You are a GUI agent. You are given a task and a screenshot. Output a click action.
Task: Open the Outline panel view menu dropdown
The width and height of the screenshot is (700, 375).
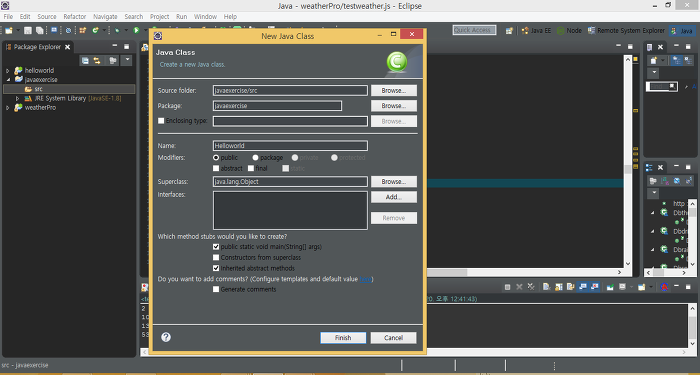coord(654,192)
